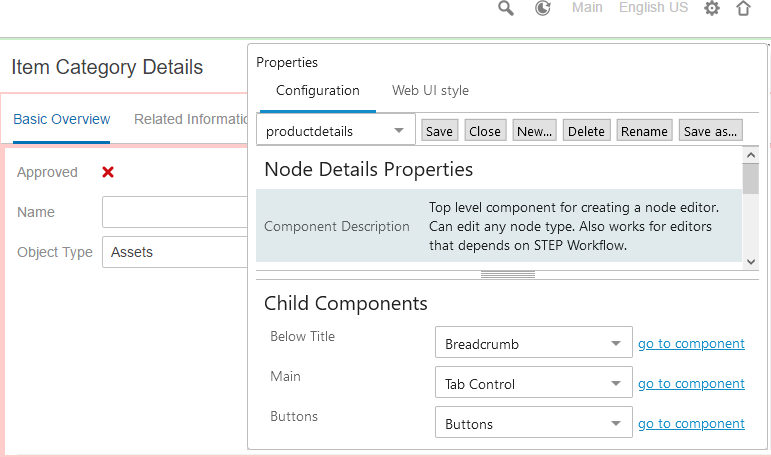Click the Rename button

click(x=644, y=131)
